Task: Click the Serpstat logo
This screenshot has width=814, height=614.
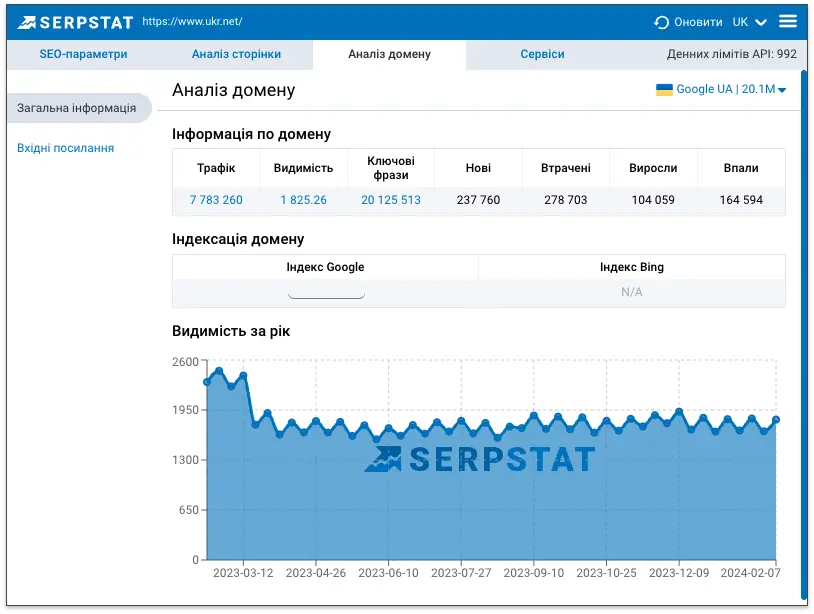Action: pos(77,19)
